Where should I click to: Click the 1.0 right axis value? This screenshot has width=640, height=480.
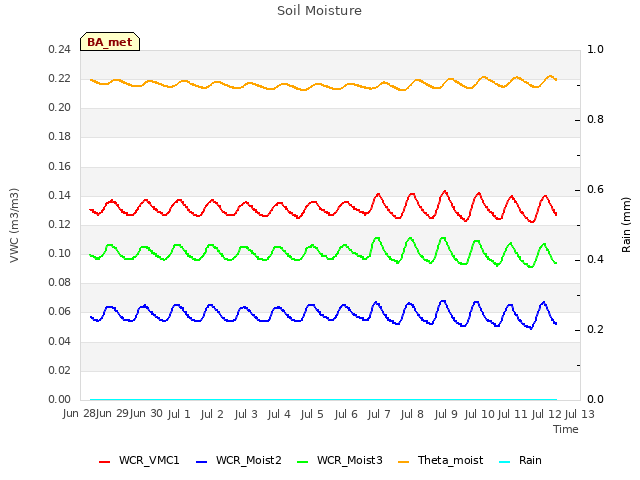tap(595, 49)
